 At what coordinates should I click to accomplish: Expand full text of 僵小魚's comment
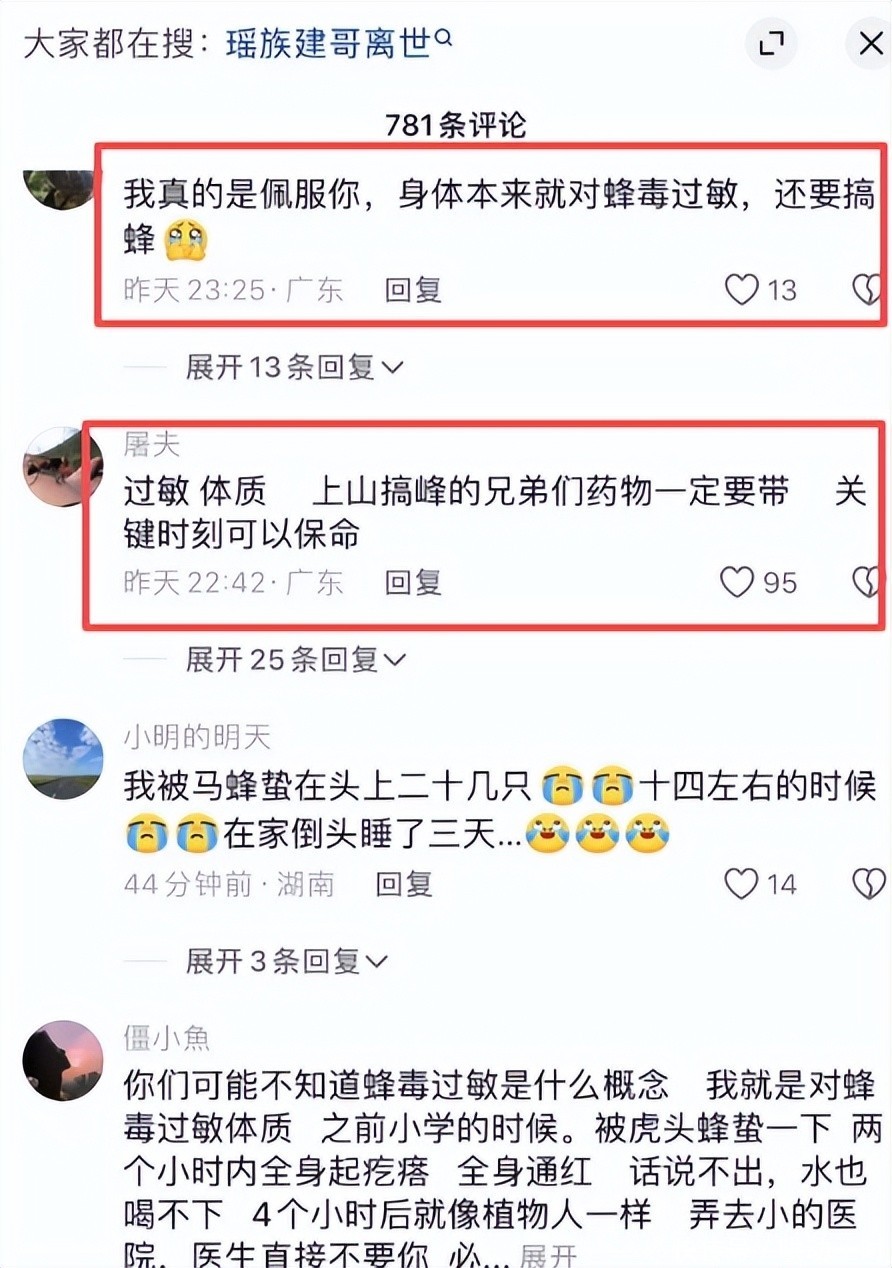pyautogui.click(x=549, y=1256)
